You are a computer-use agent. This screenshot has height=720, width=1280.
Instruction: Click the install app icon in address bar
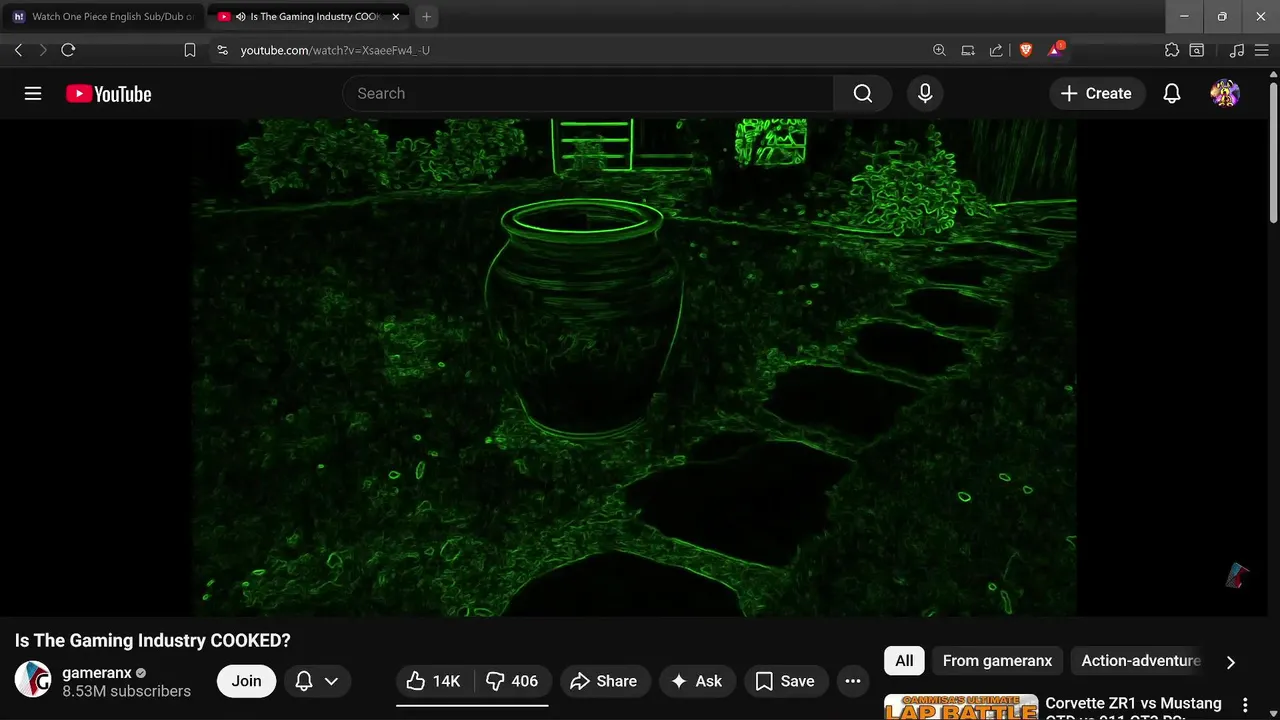pos(968,50)
